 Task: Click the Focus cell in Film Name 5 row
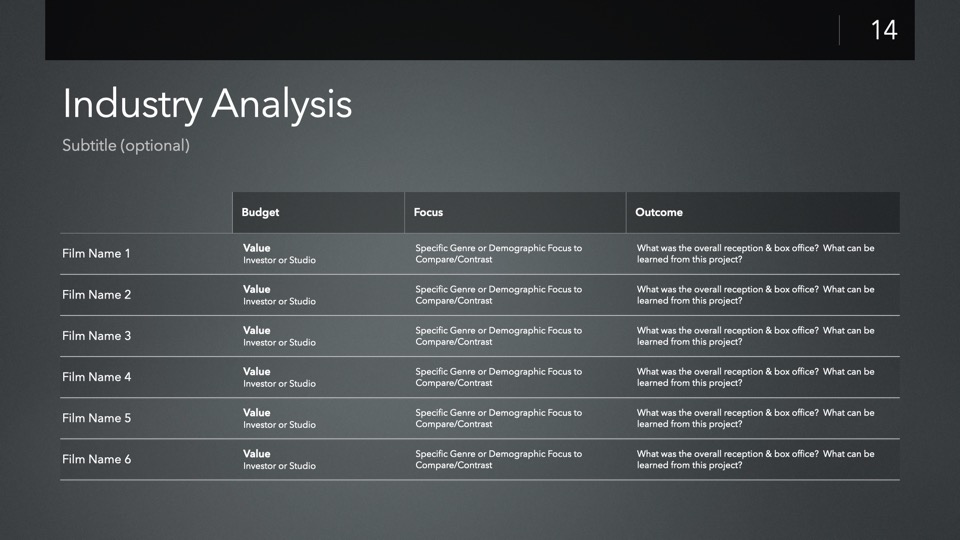pyautogui.click(x=498, y=418)
